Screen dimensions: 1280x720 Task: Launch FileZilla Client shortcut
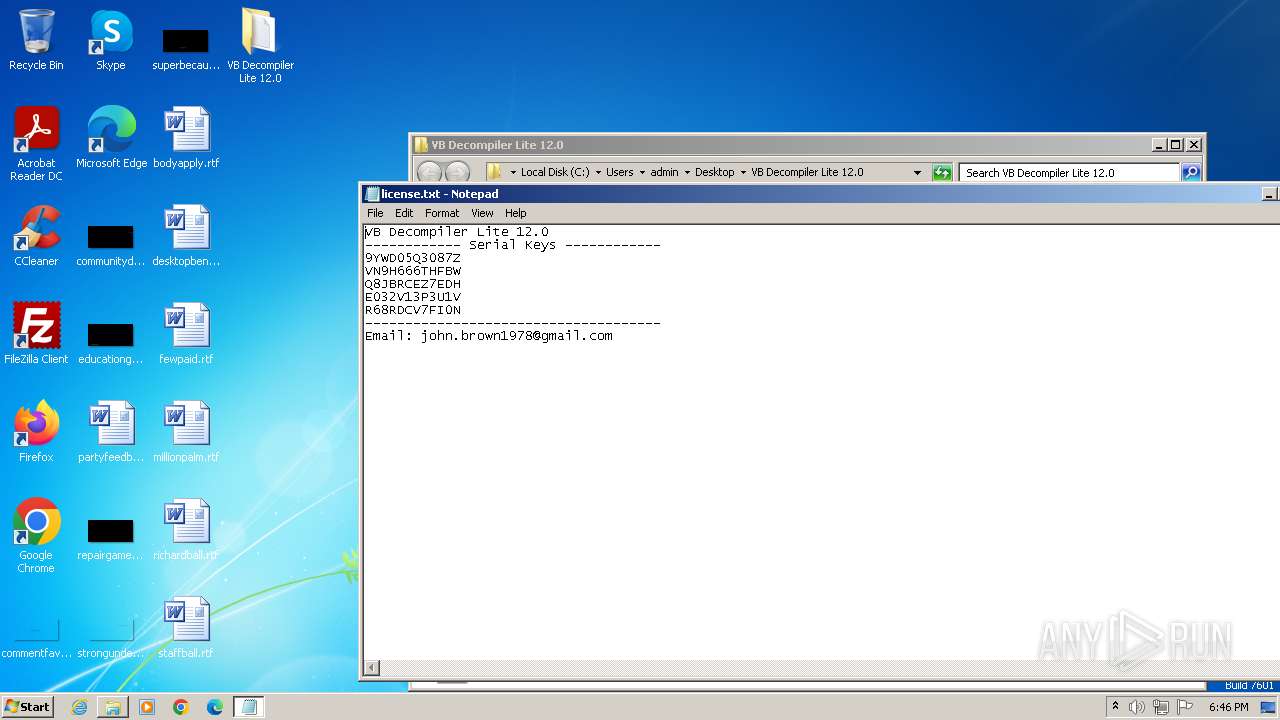pyautogui.click(x=36, y=334)
